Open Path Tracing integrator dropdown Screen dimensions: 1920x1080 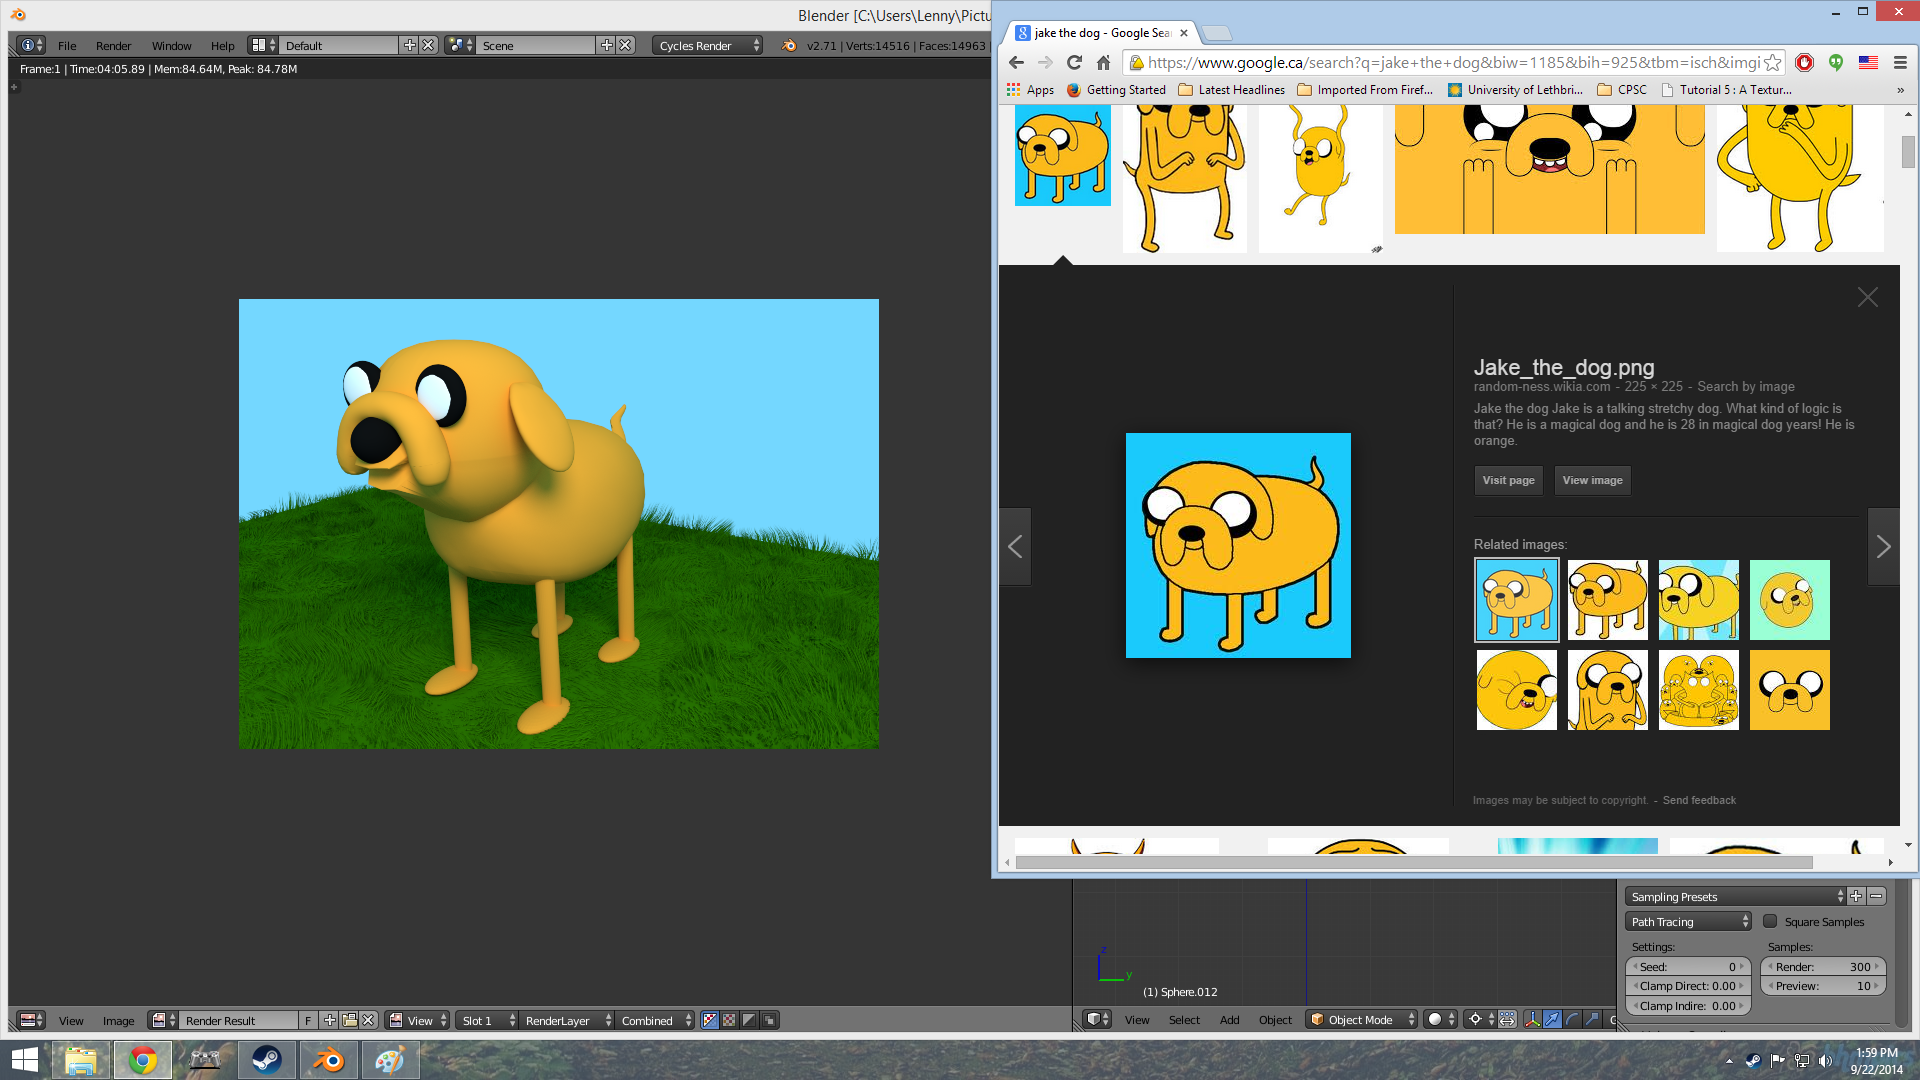[1689, 921]
